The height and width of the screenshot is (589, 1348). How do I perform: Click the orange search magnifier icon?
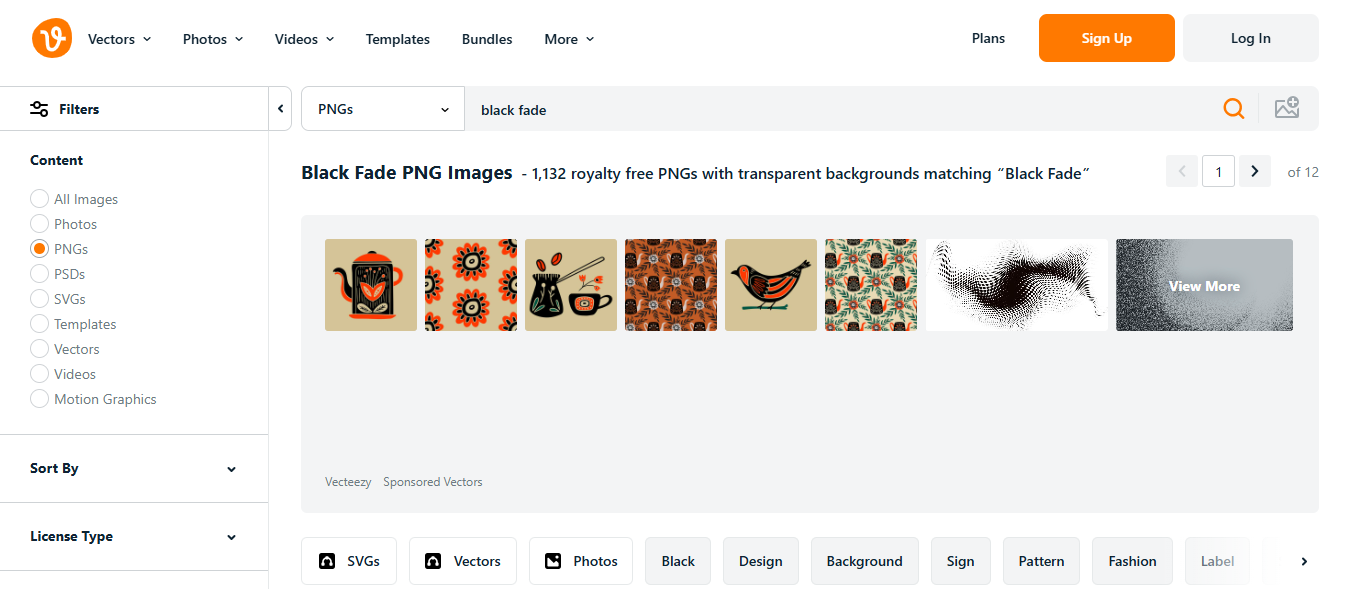coord(1234,109)
